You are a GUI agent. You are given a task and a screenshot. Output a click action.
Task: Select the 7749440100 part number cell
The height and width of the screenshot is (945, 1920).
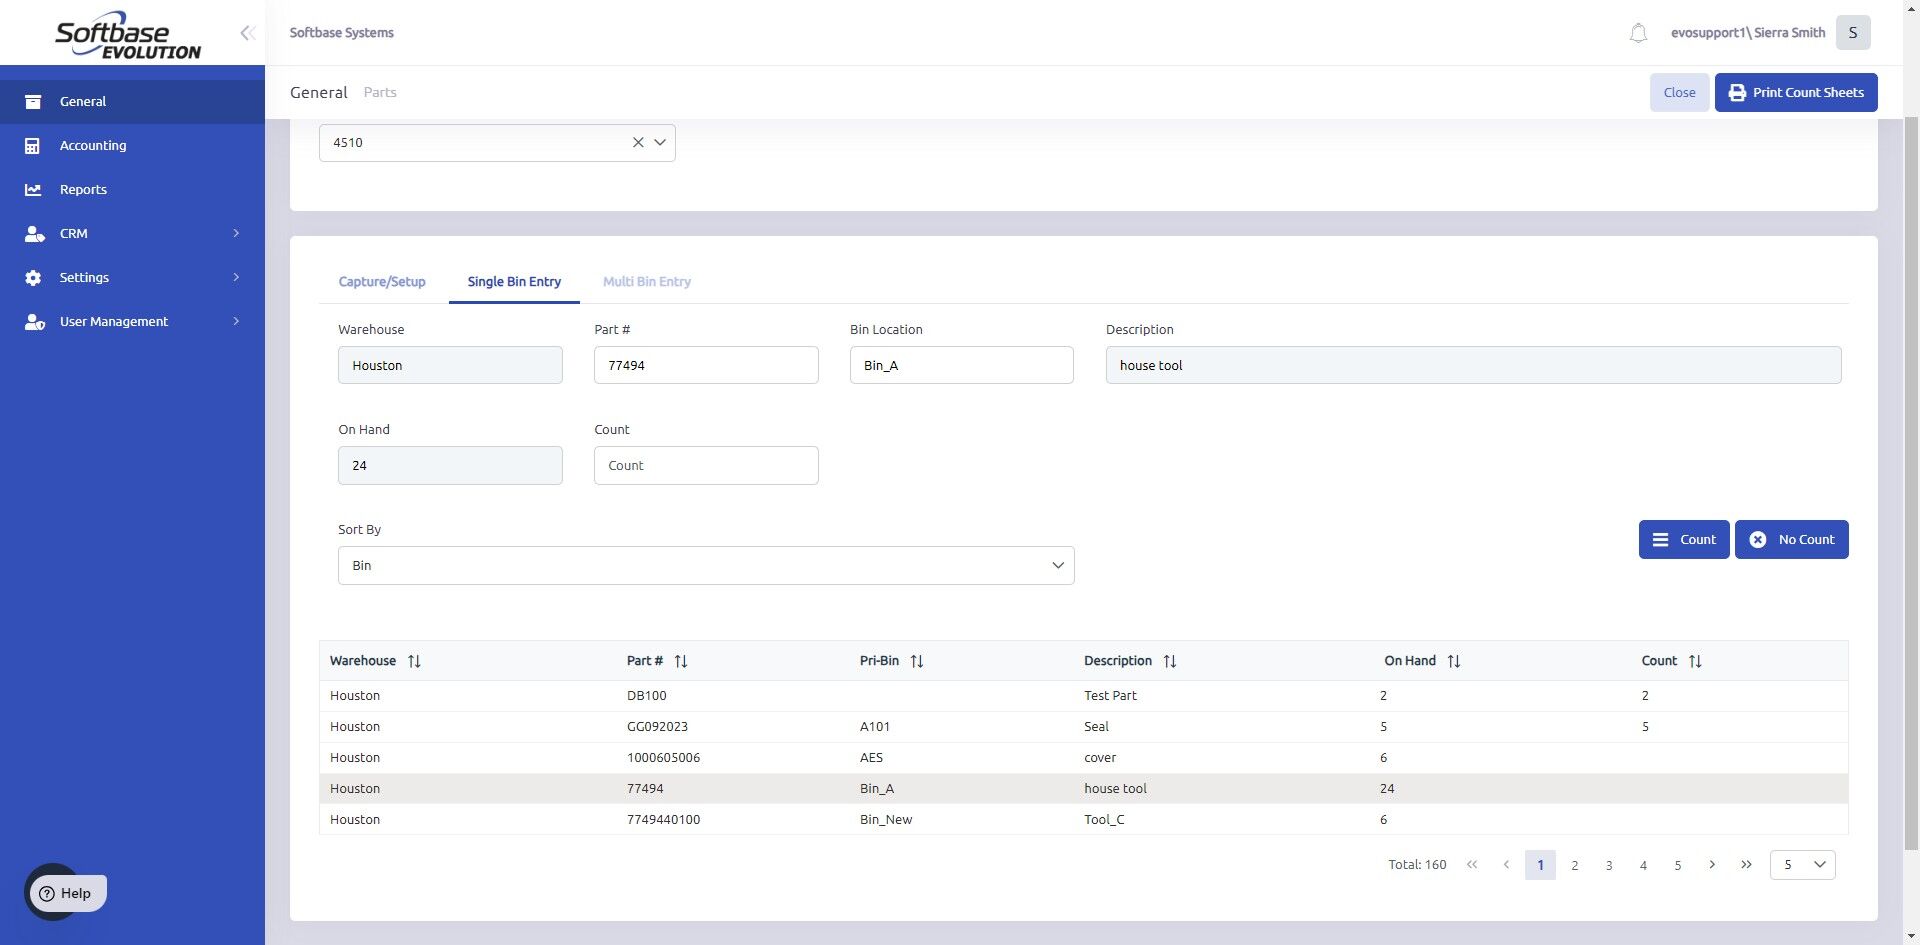point(663,820)
